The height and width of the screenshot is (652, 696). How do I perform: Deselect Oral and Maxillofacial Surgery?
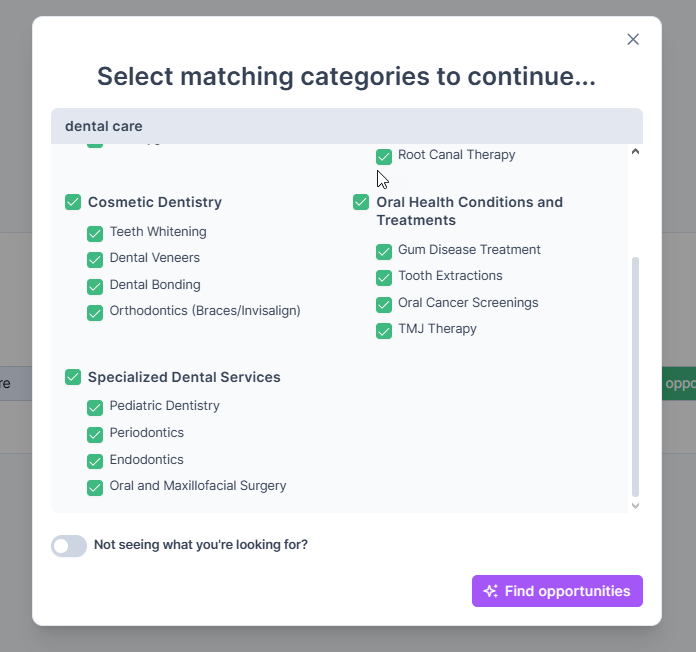click(95, 487)
